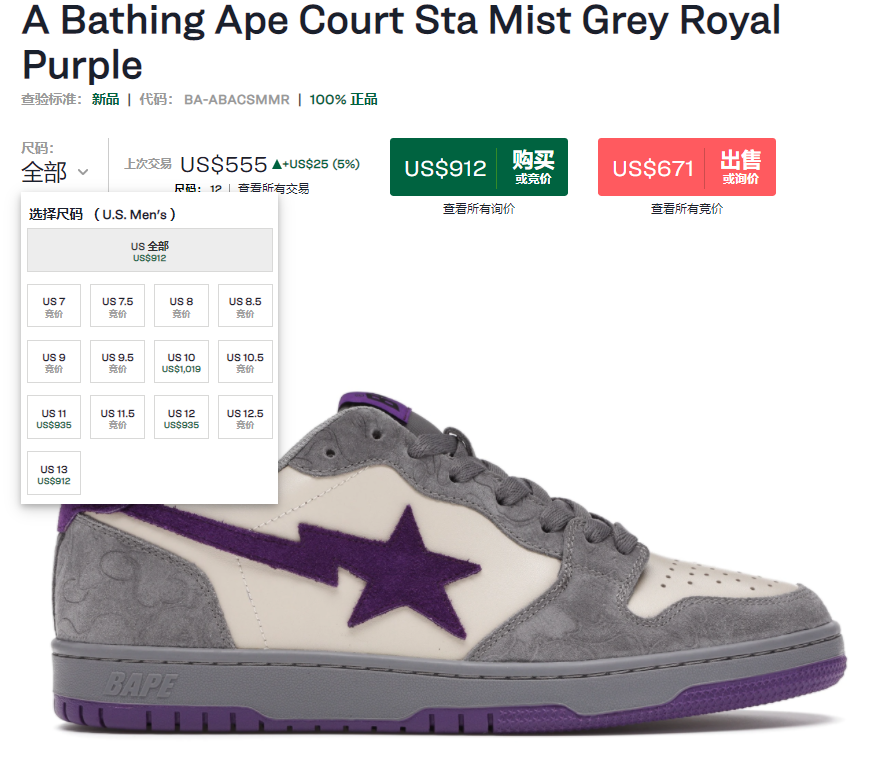
Task: Choose US 10 priced at US$1,019
Action: tap(182, 362)
